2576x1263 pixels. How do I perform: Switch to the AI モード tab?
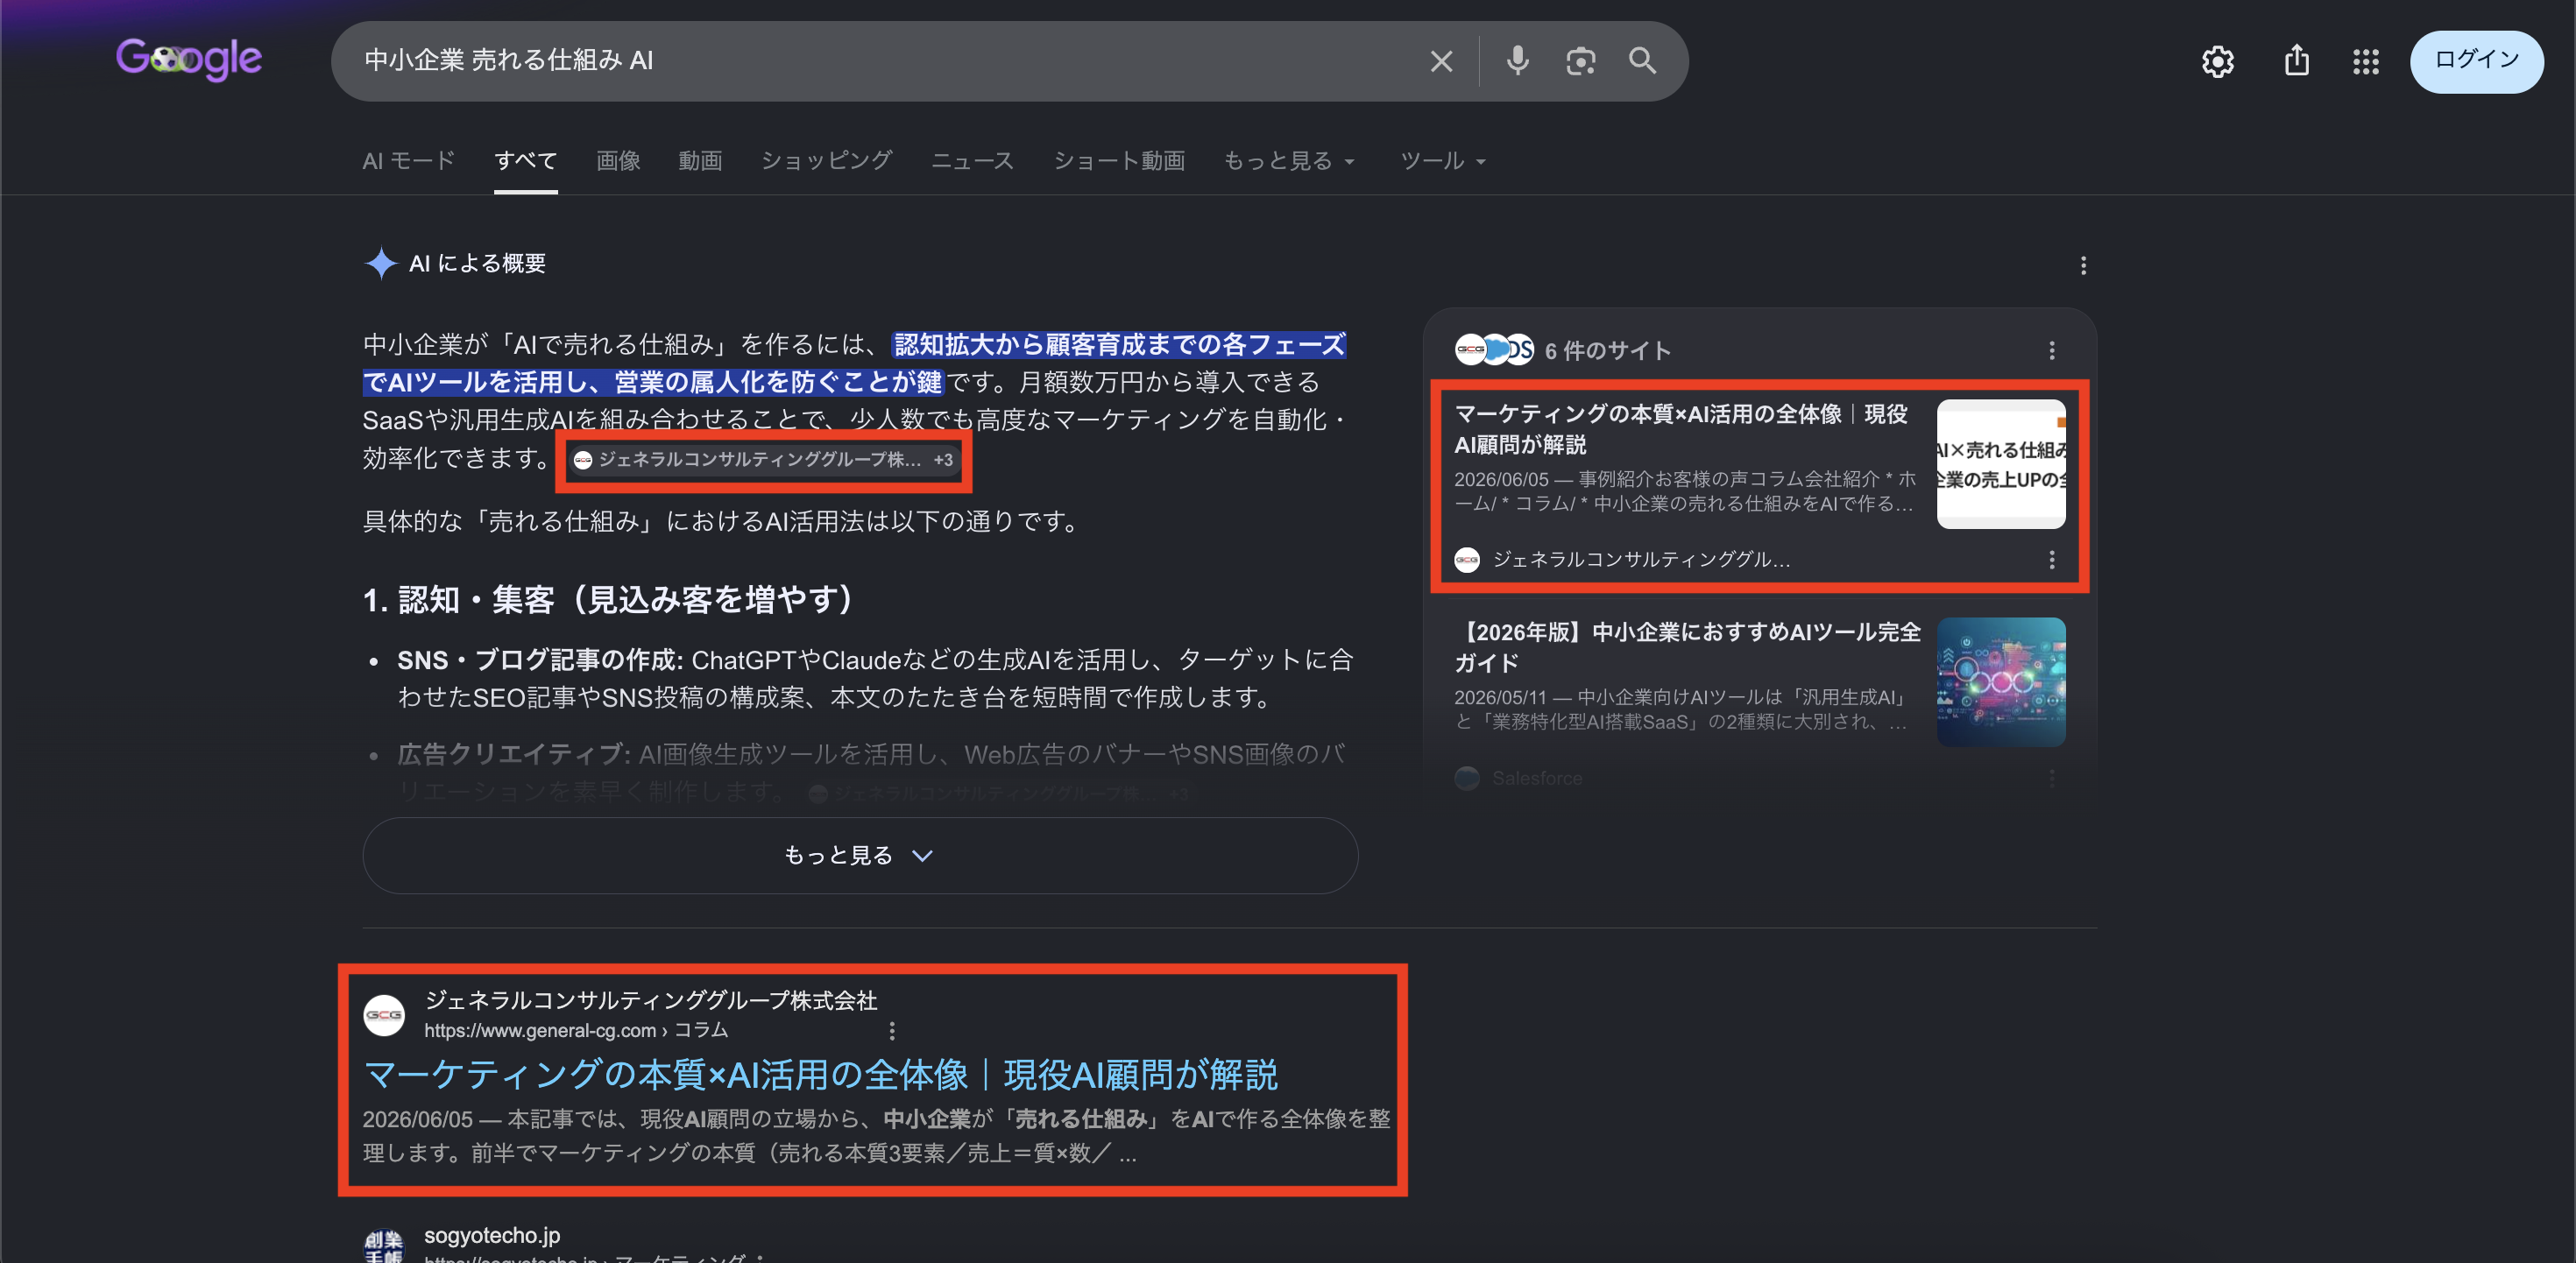(x=408, y=160)
